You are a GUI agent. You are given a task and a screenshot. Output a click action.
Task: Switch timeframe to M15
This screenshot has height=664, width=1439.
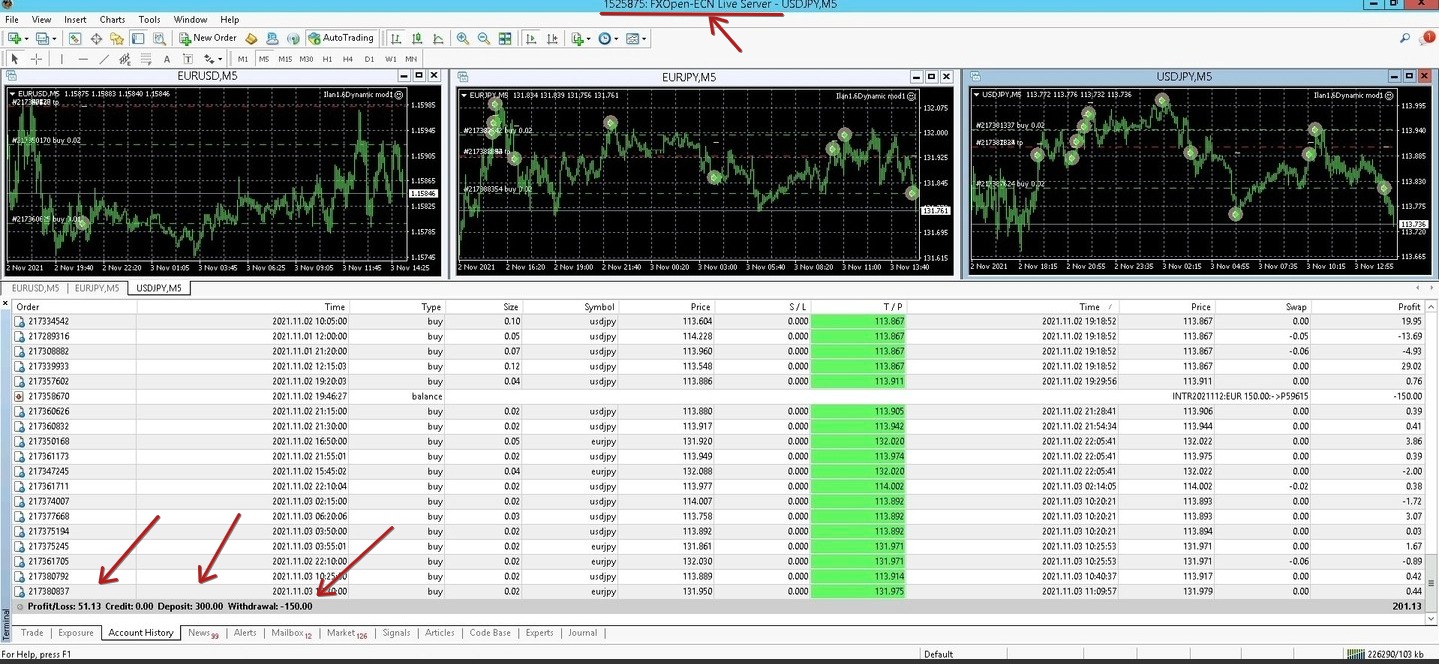(x=285, y=59)
